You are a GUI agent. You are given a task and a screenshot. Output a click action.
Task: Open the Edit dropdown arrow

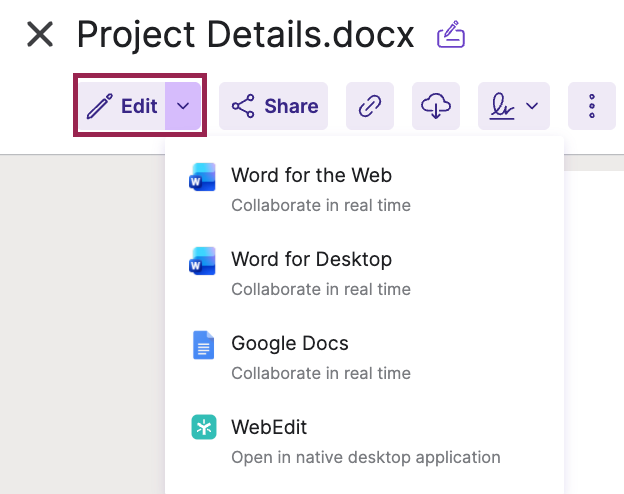tap(183, 106)
